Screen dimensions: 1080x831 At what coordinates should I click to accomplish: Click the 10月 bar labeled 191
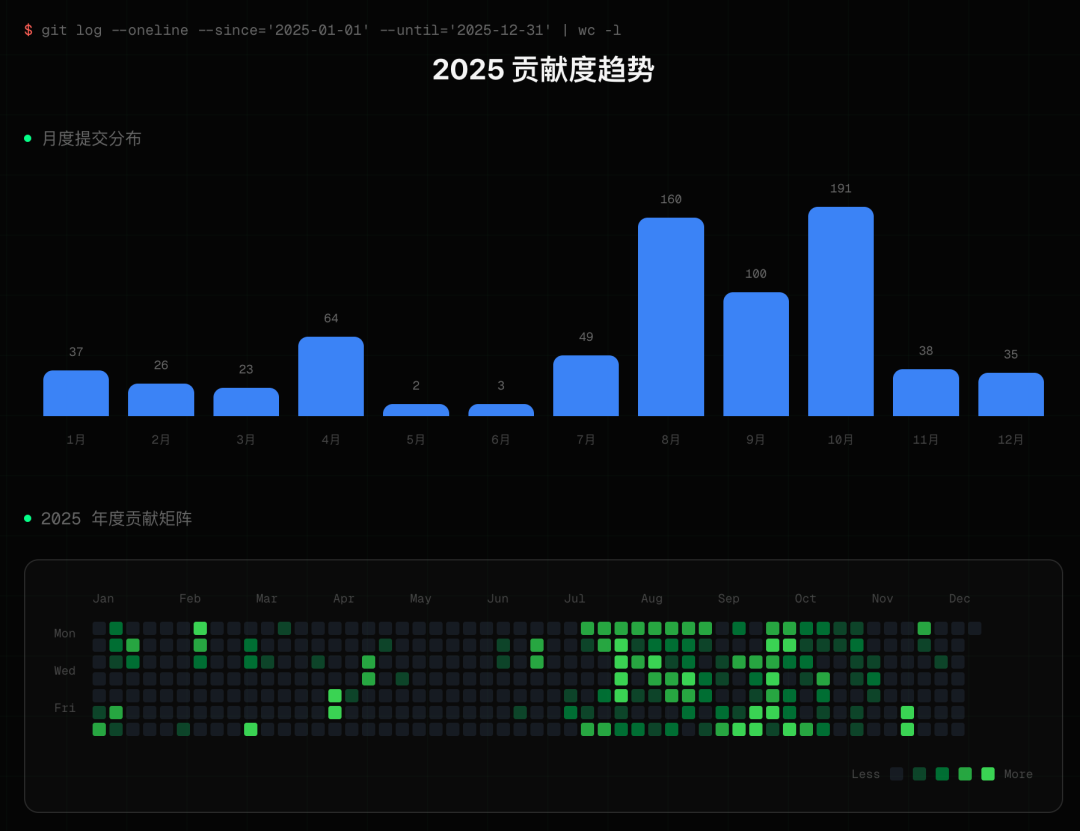tap(840, 311)
